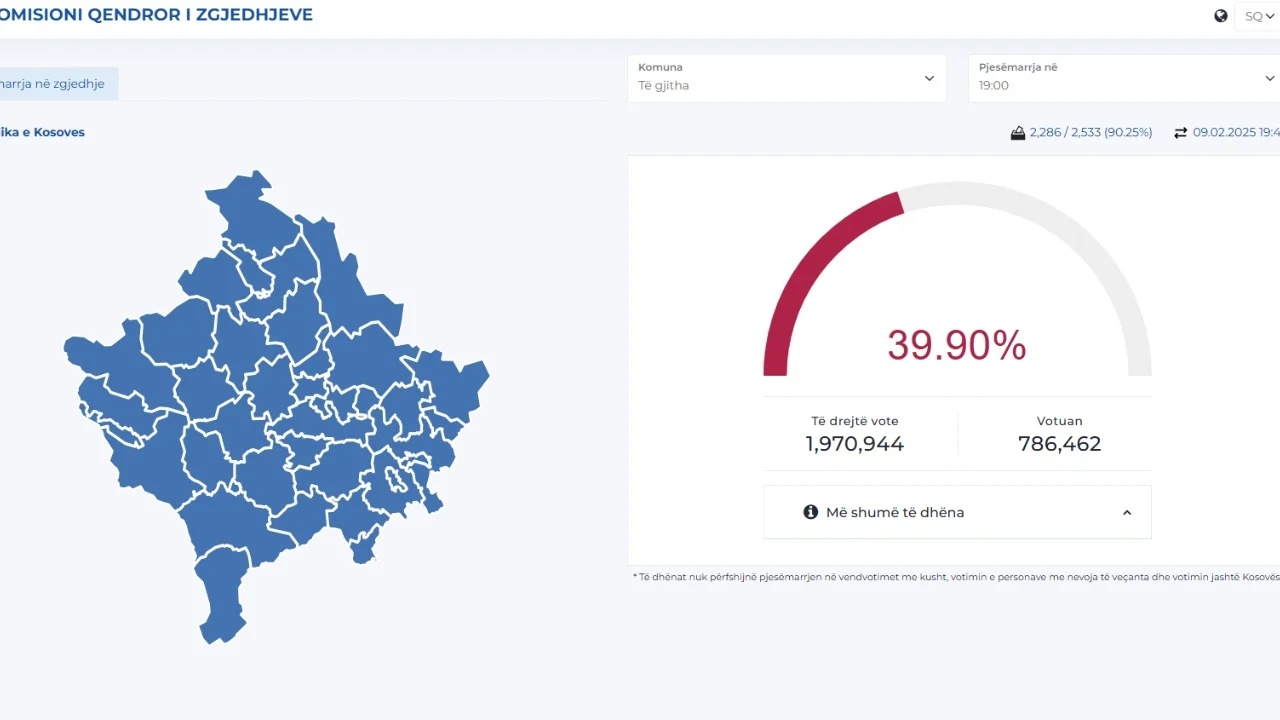
Task: Open the SQ language selector
Action: pyautogui.click(x=1258, y=16)
